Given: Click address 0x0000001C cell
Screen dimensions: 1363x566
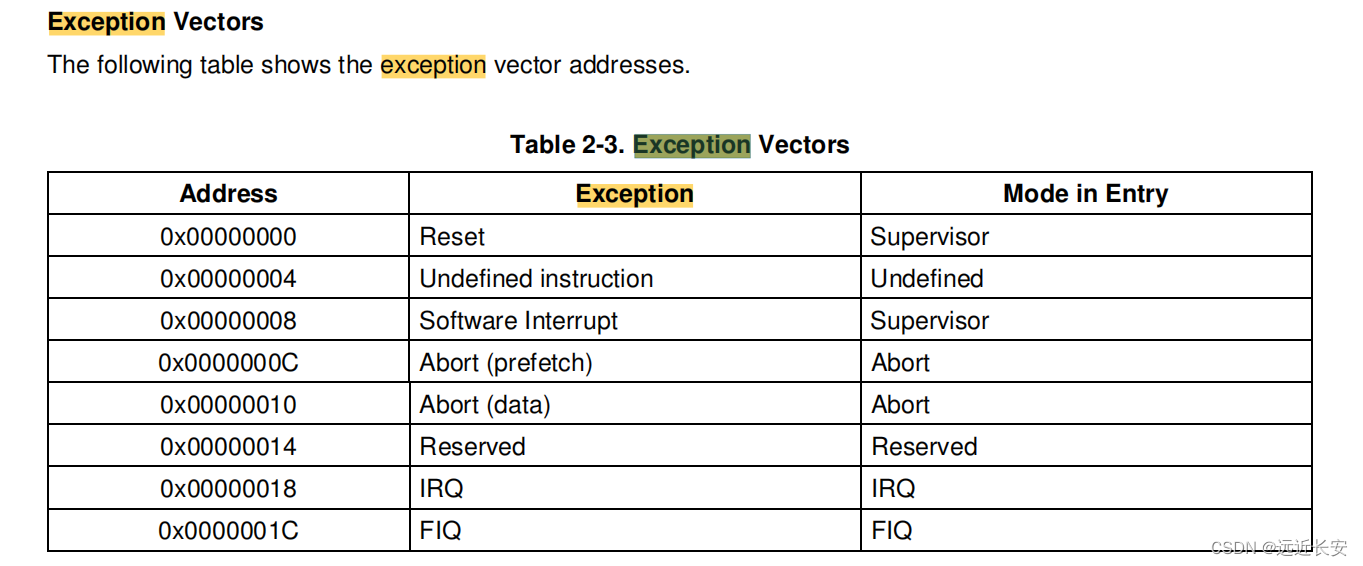Looking at the screenshot, I should [x=228, y=531].
